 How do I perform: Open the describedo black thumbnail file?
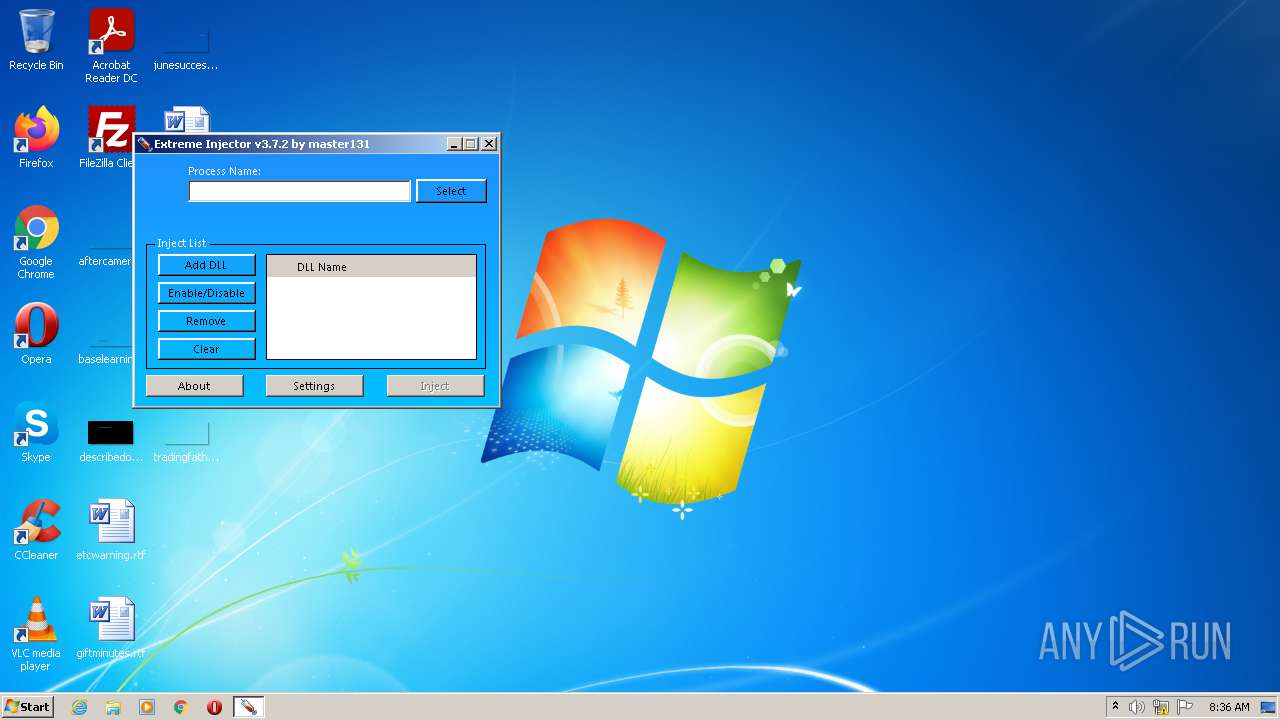110,440
